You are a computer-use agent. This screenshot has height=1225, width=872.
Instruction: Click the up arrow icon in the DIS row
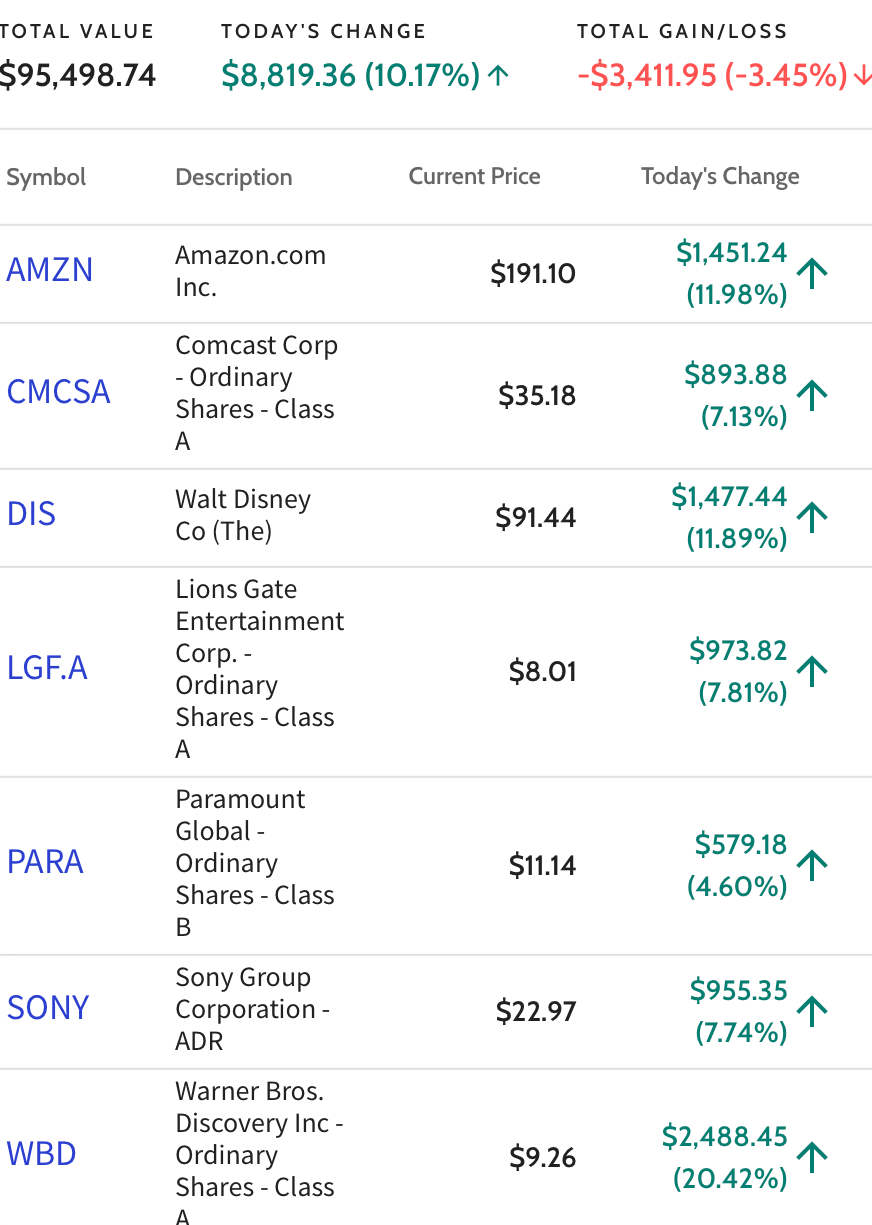point(813,516)
